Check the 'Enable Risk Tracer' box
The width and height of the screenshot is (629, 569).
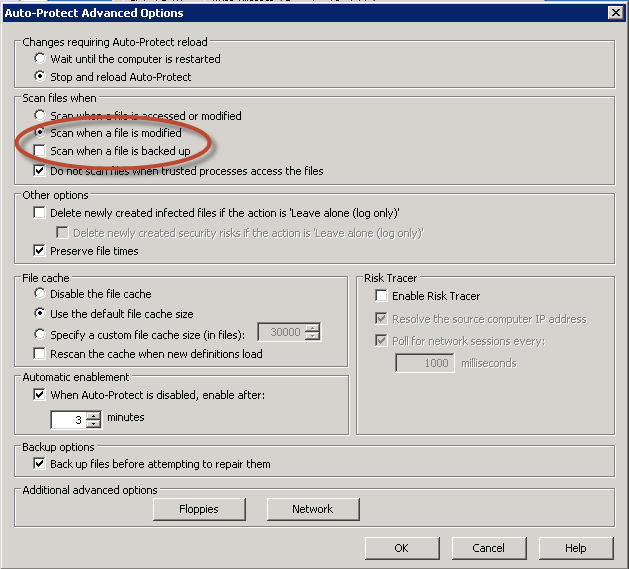[381, 296]
